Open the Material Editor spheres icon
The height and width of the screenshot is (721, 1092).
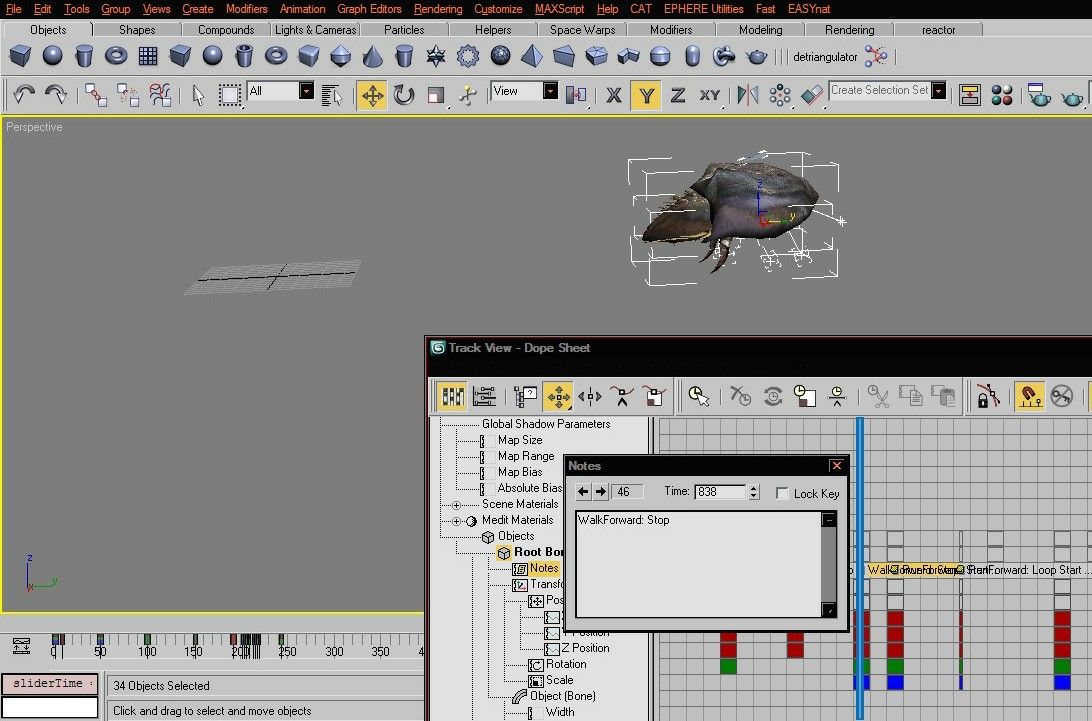click(1001, 95)
